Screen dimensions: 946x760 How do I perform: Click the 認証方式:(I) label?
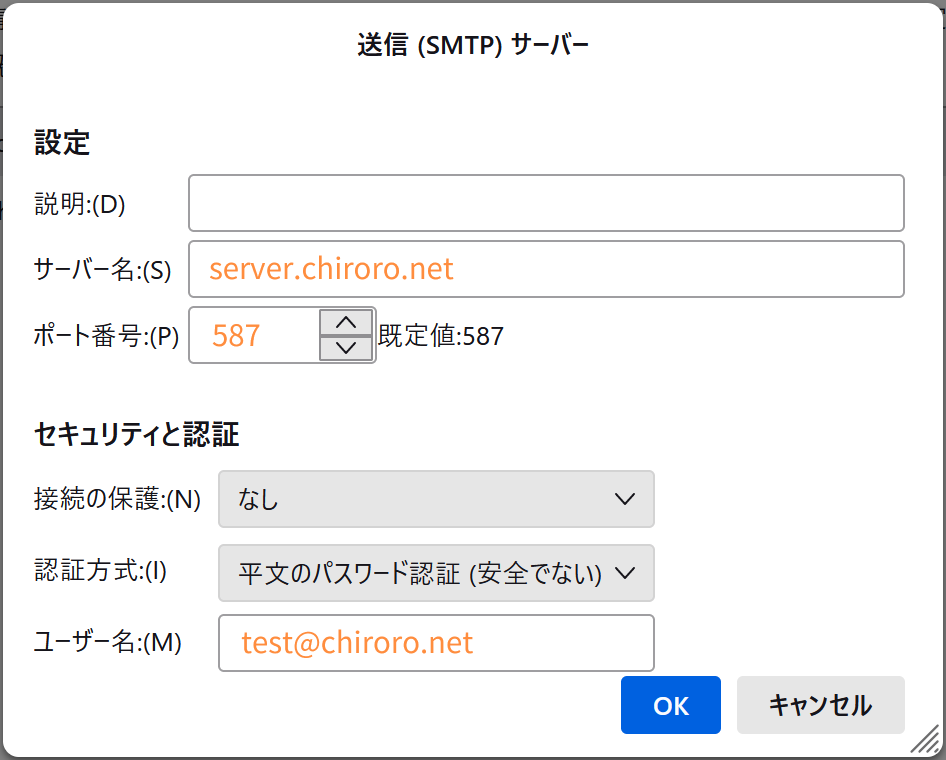coord(100,571)
